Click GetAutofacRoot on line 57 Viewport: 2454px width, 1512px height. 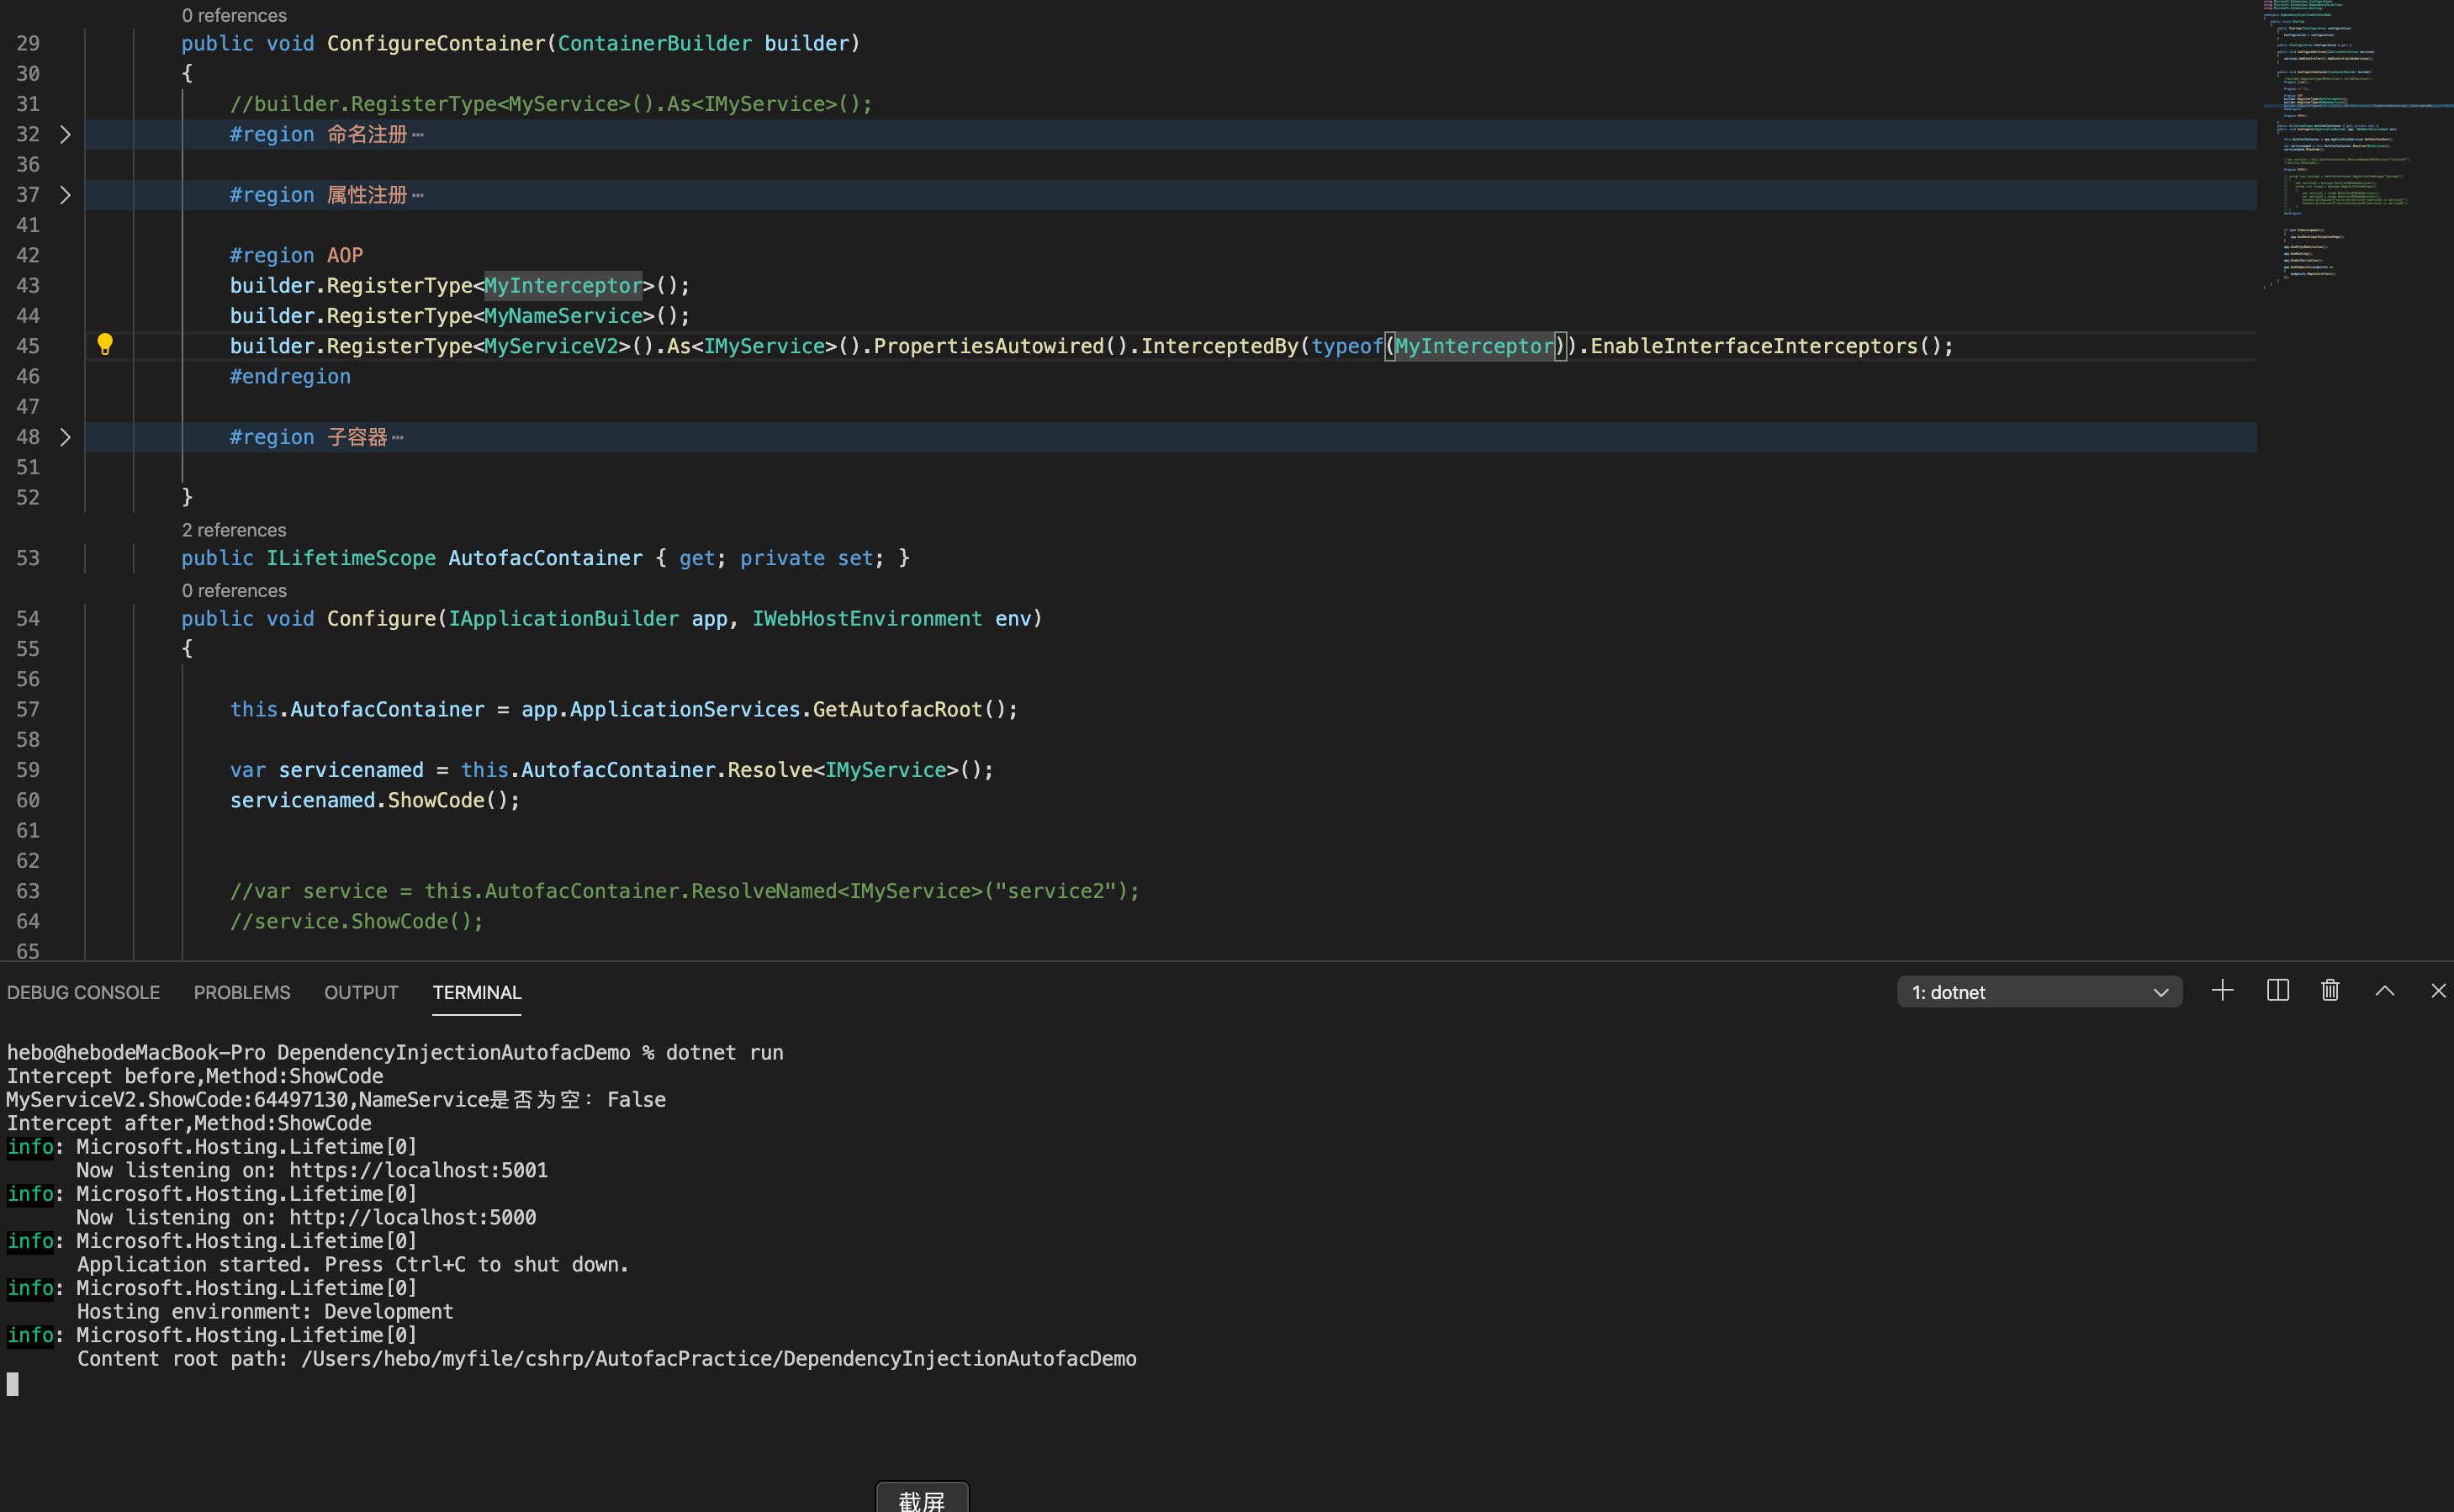pyautogui.click(x=897, y=709)
